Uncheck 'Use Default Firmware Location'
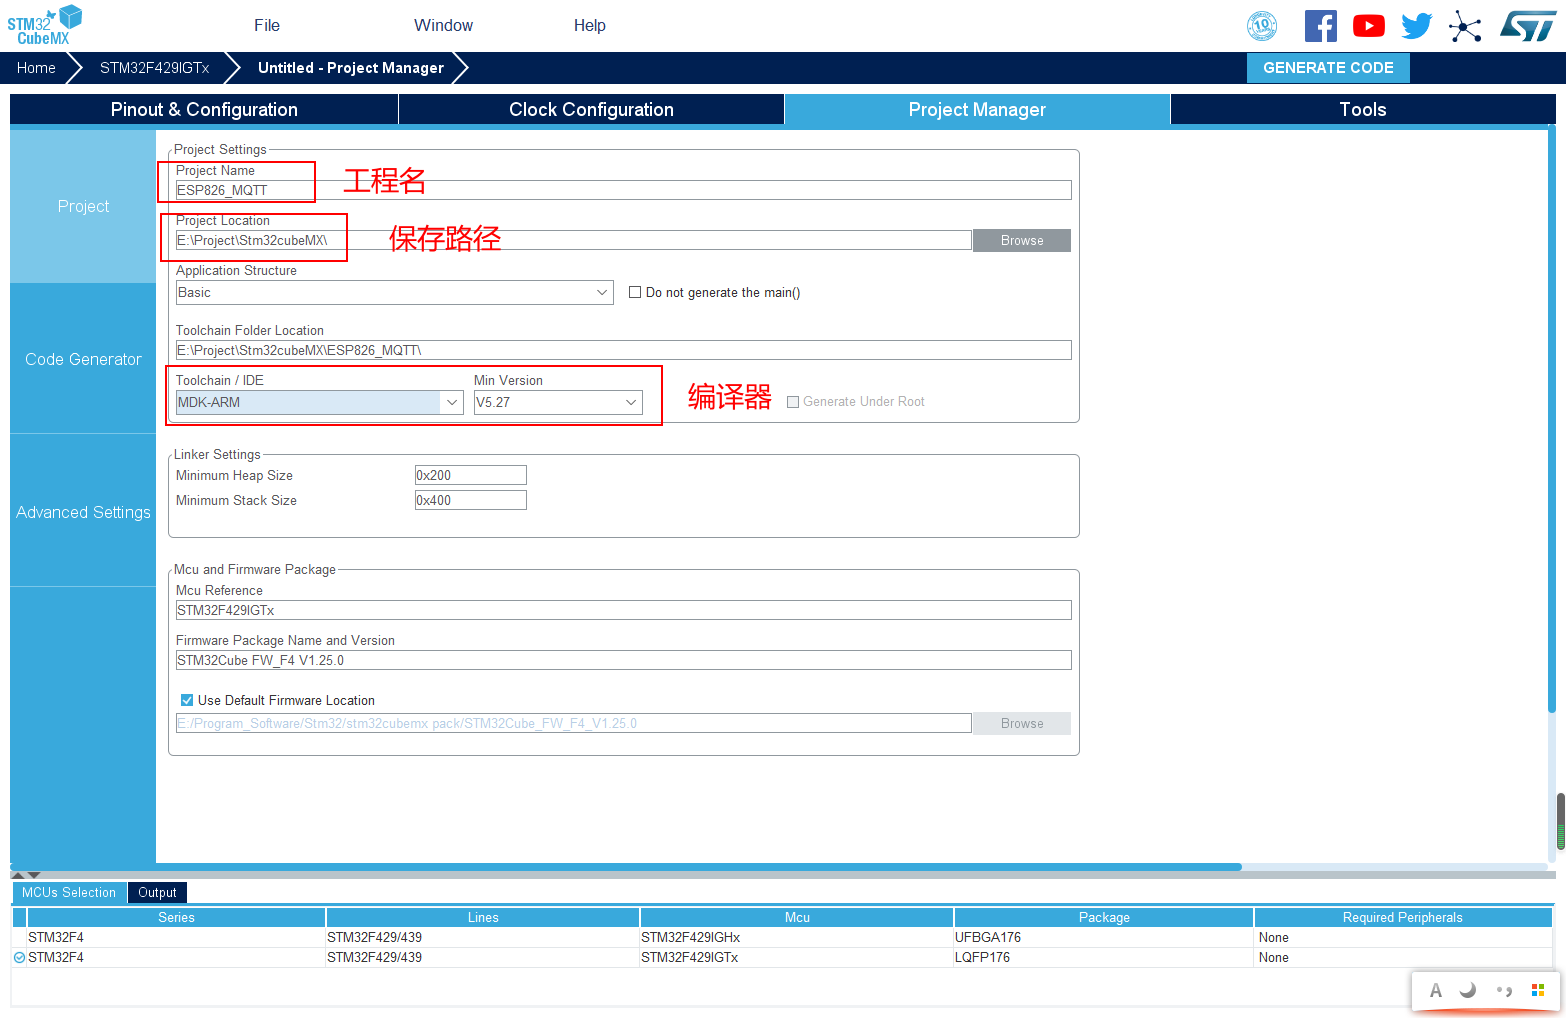1566x1018 pixels. coord(187,700)
